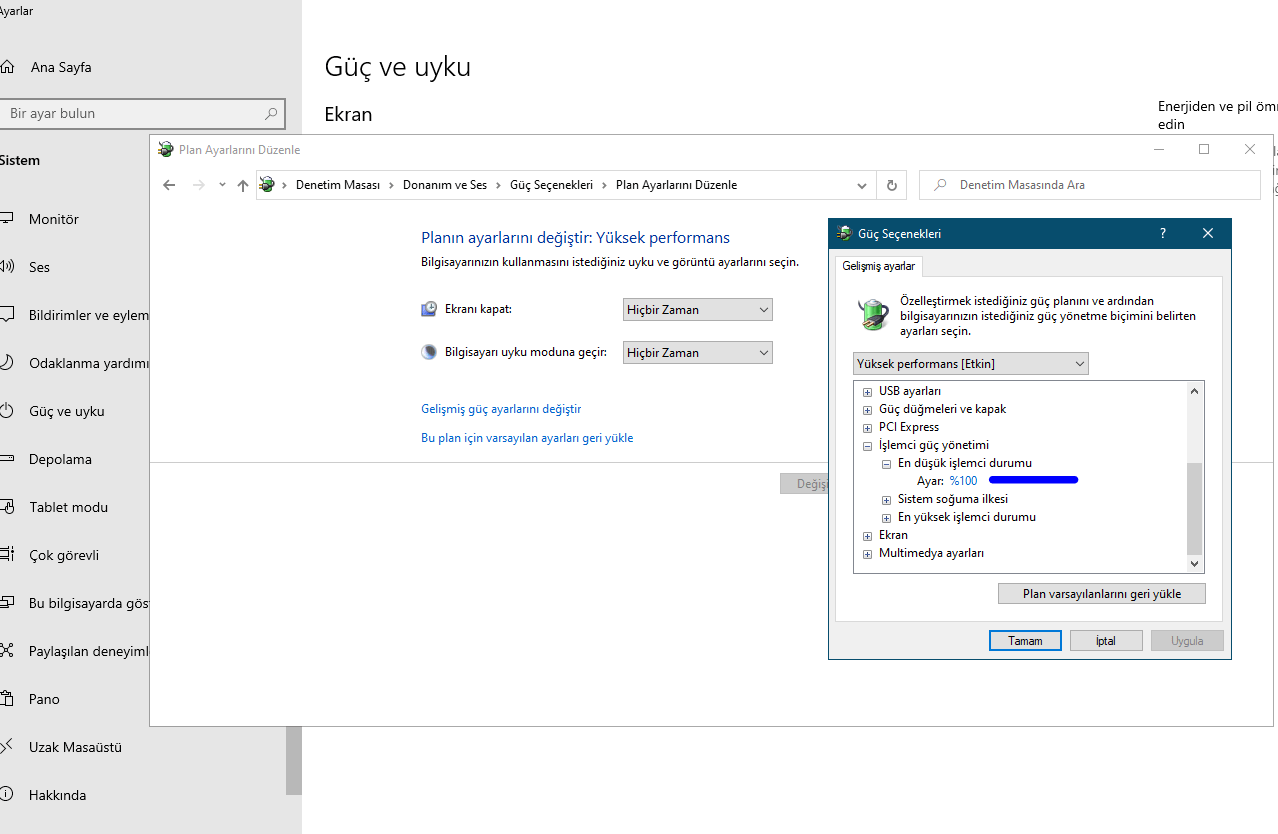
Task: Open Ekranı kapat Hiçbir Zaman dropdown
Action: (698, 310)
